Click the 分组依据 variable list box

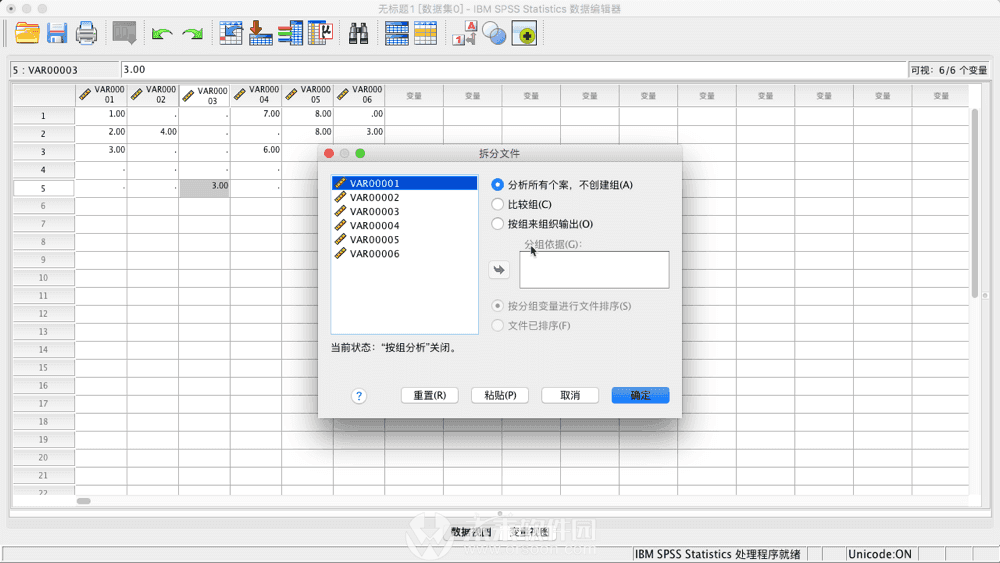[x=593, y=270]
